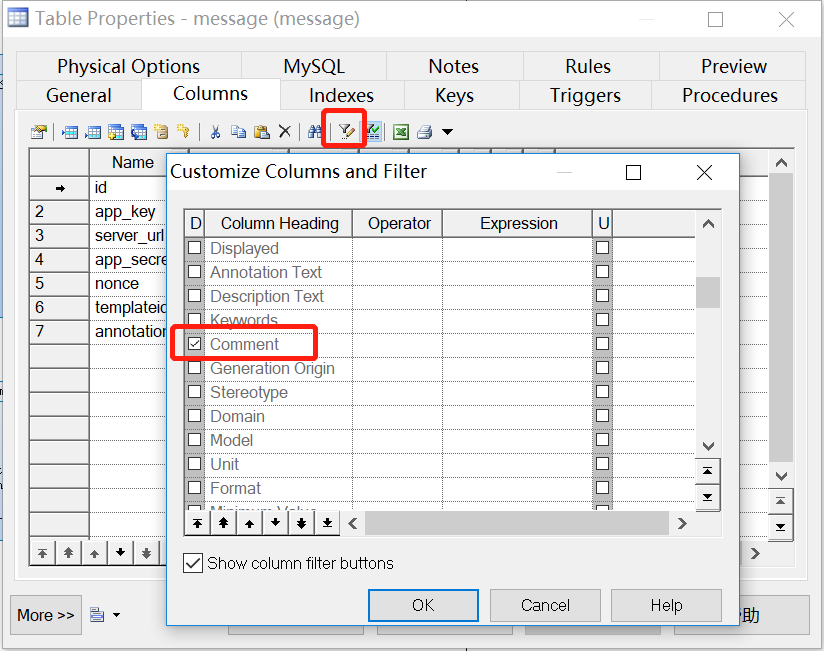Uncheck Show column filter buttons
This screenshot has width=824, height=651.
pyautogui.click(x=193, y=563)
